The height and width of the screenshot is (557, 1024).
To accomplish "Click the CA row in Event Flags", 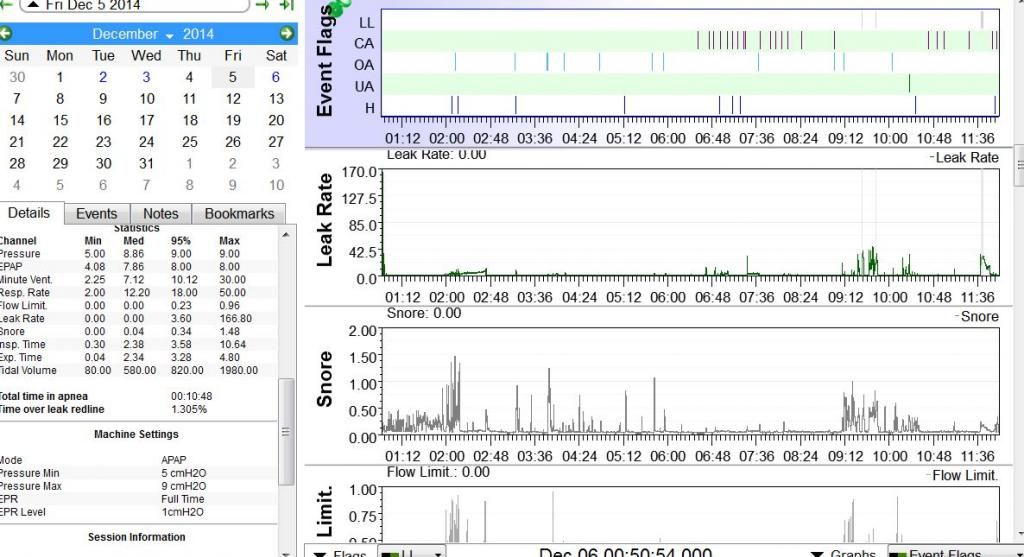I will point(690,41).
